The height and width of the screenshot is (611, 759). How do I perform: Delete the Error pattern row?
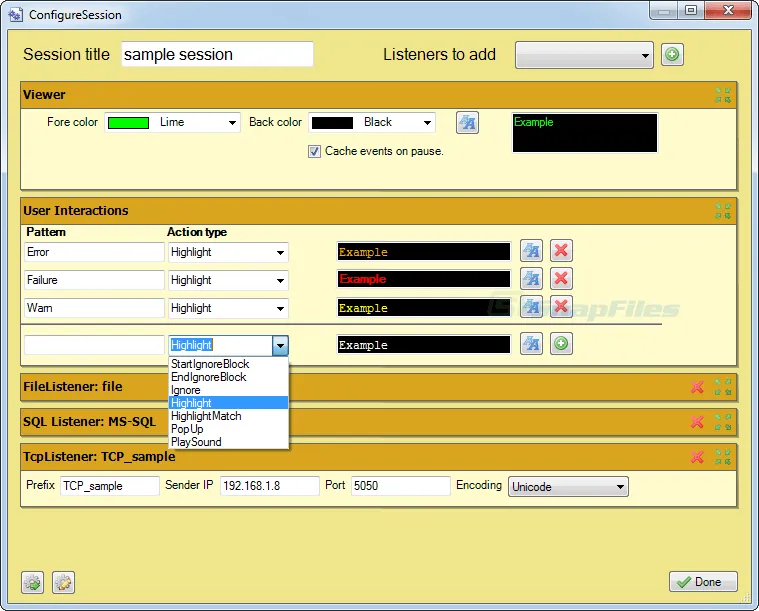point(561,251)
